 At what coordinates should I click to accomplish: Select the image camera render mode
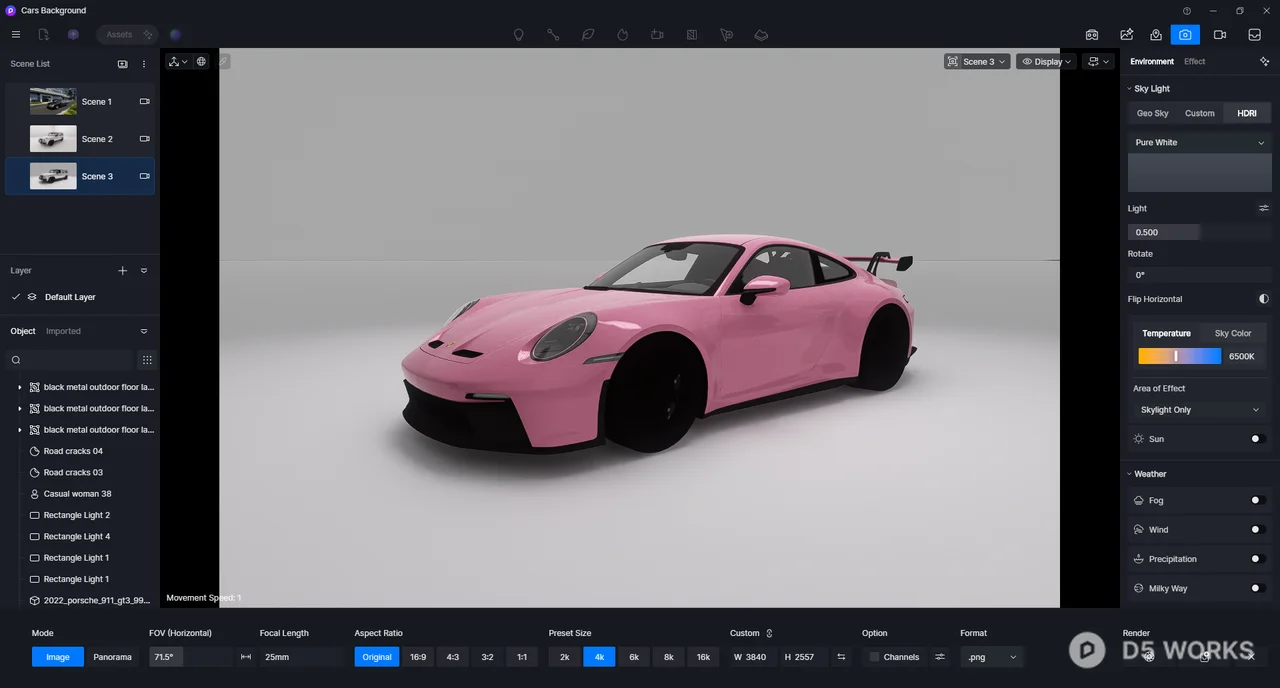[1185, 34]
